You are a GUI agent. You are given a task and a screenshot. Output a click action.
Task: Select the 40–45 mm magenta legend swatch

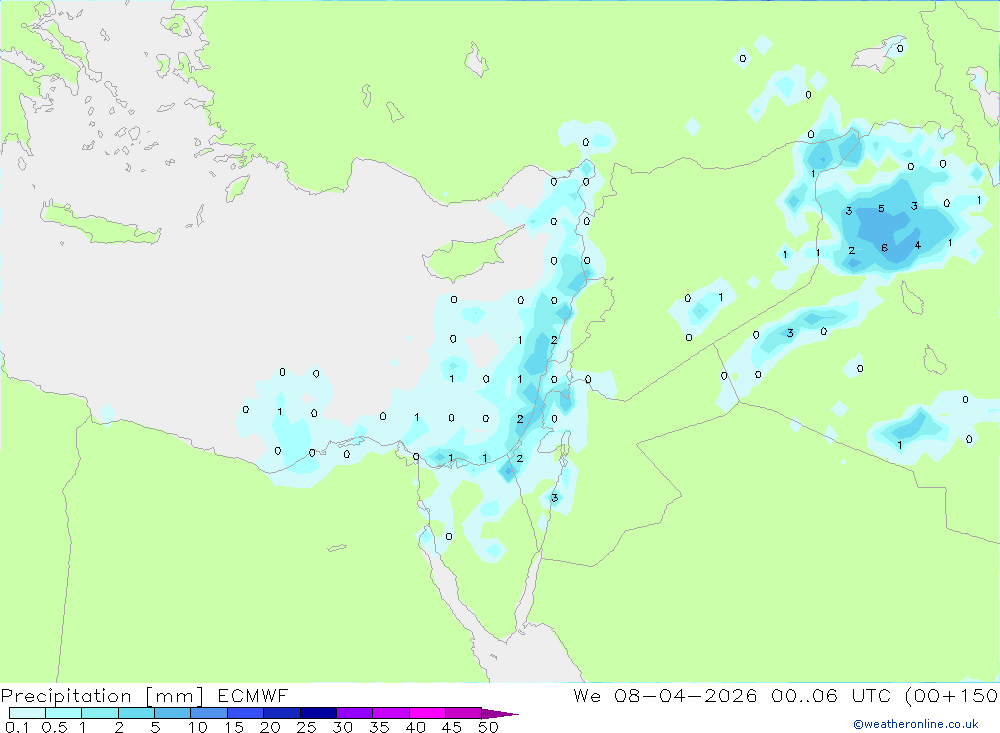pyautogui.click(x=427, y=713)
